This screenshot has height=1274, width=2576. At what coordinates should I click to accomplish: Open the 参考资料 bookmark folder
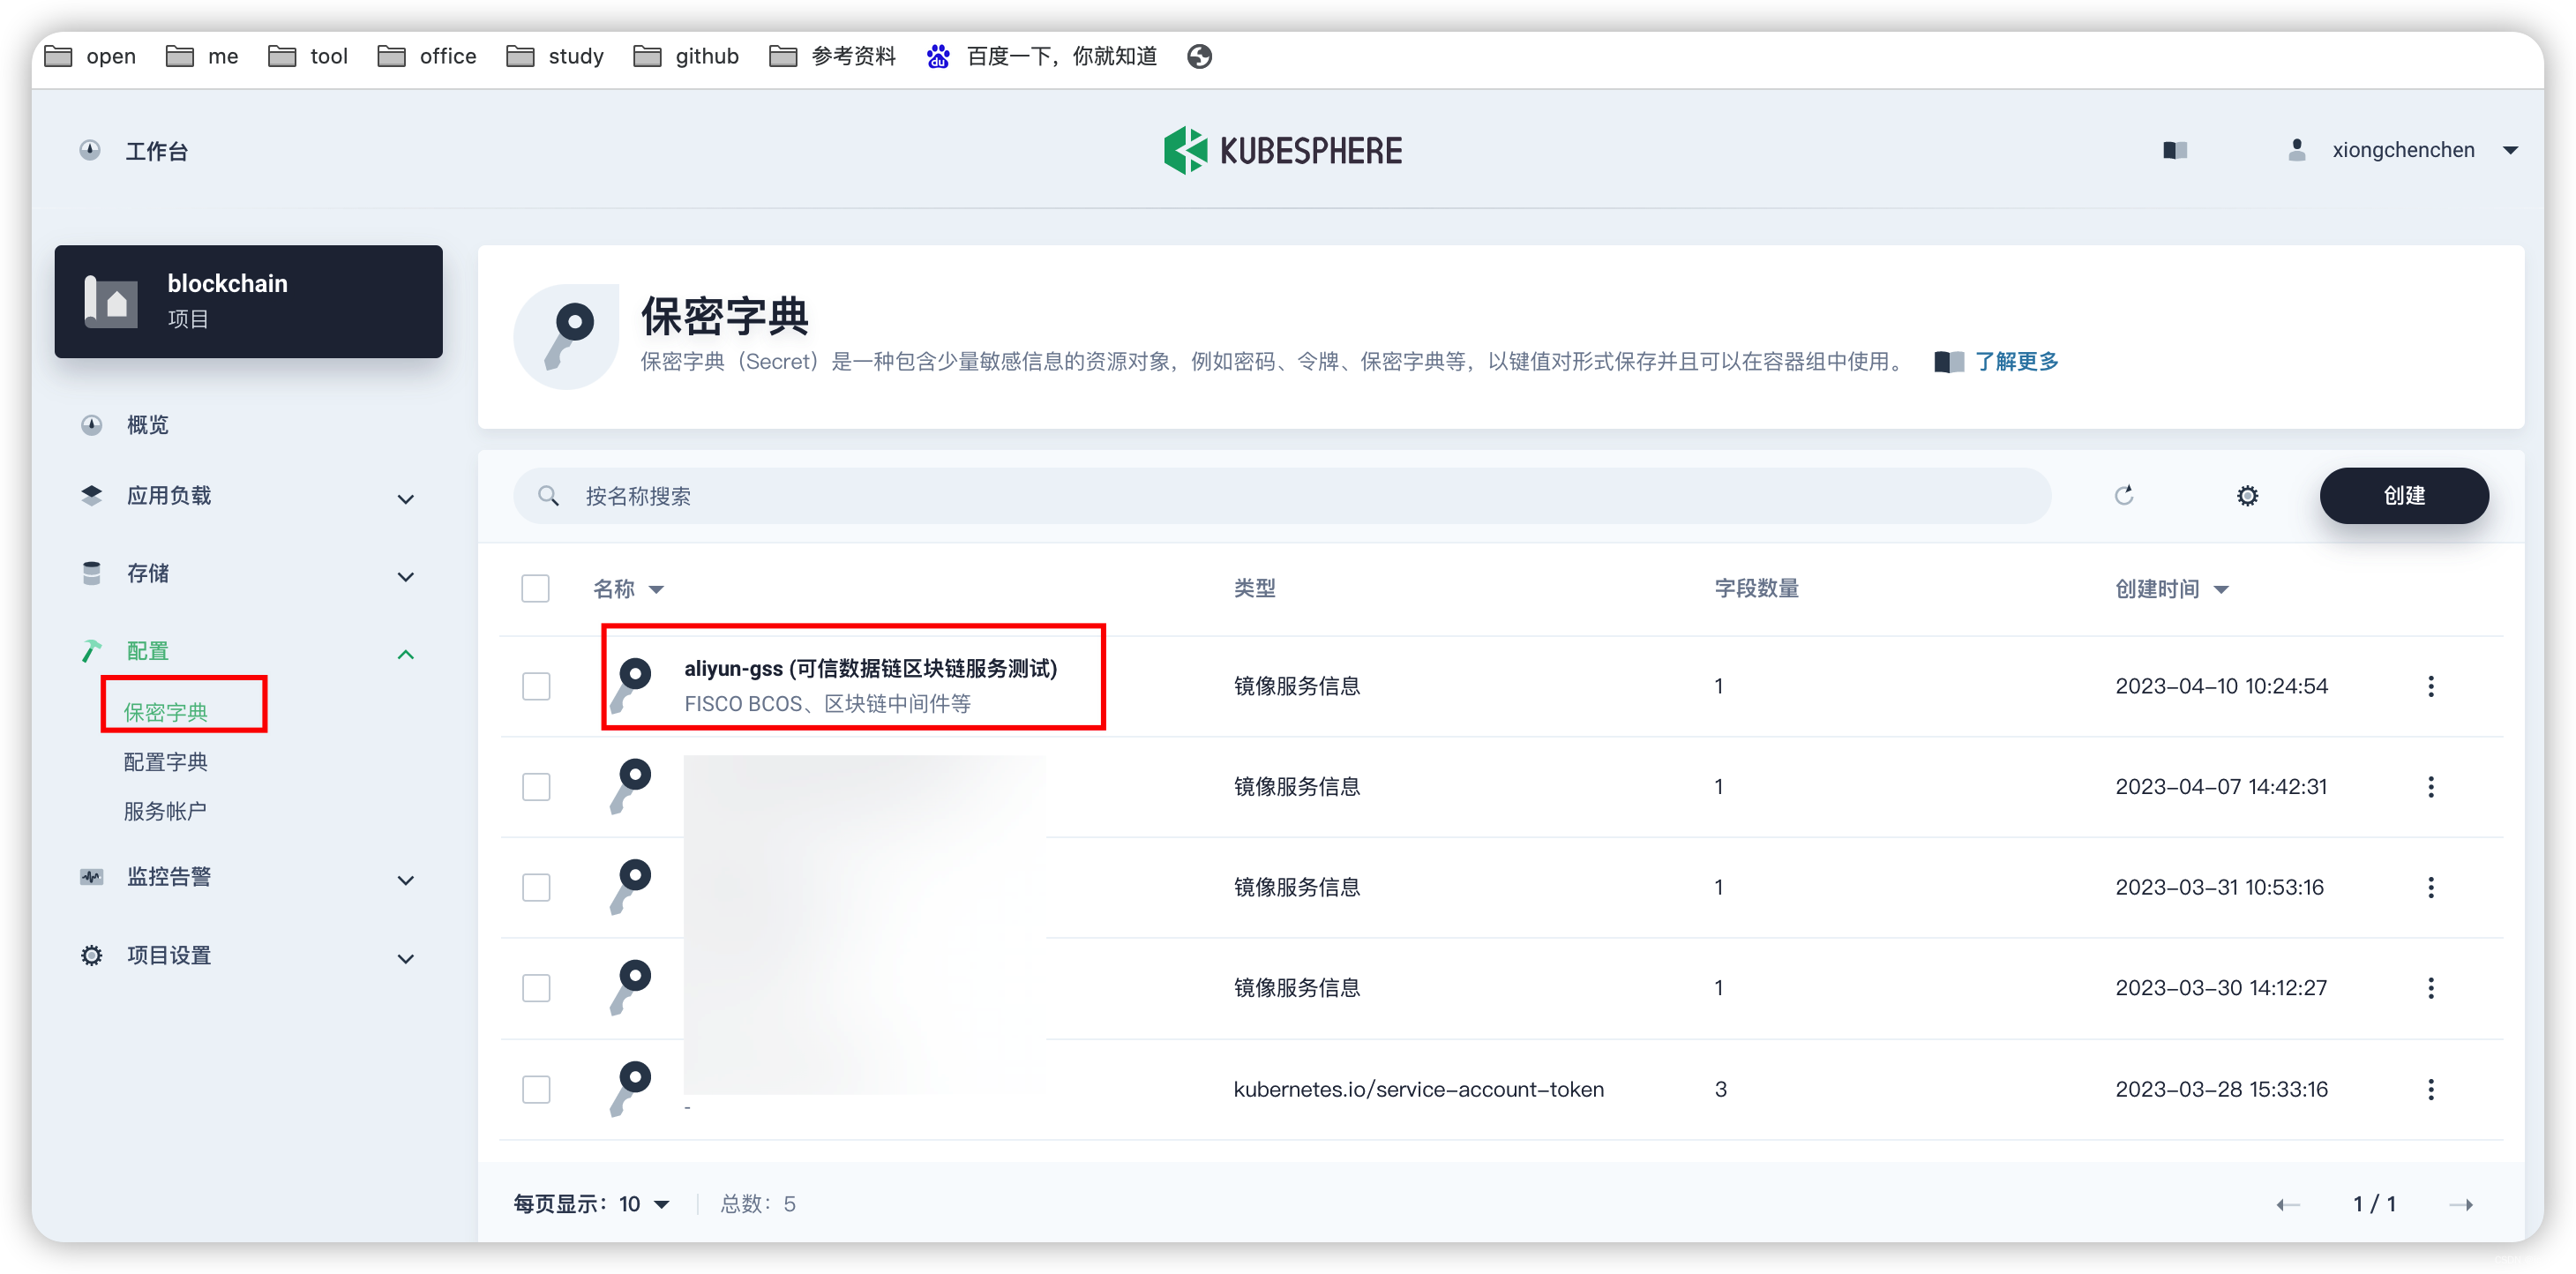(832, 56)
